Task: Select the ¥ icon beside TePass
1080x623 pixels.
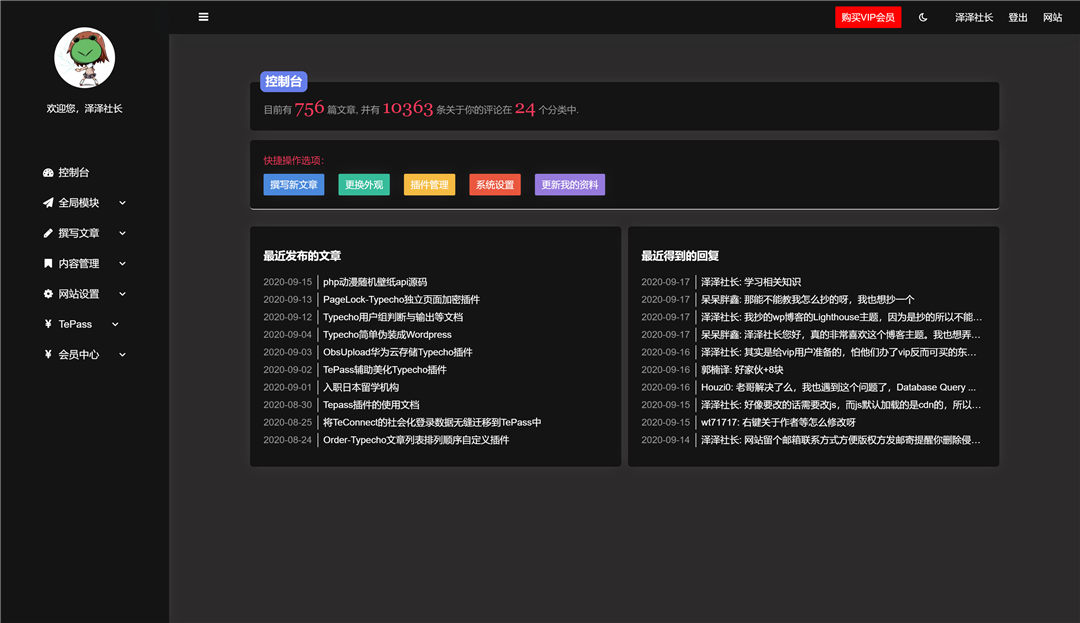Action: (48, 324)
